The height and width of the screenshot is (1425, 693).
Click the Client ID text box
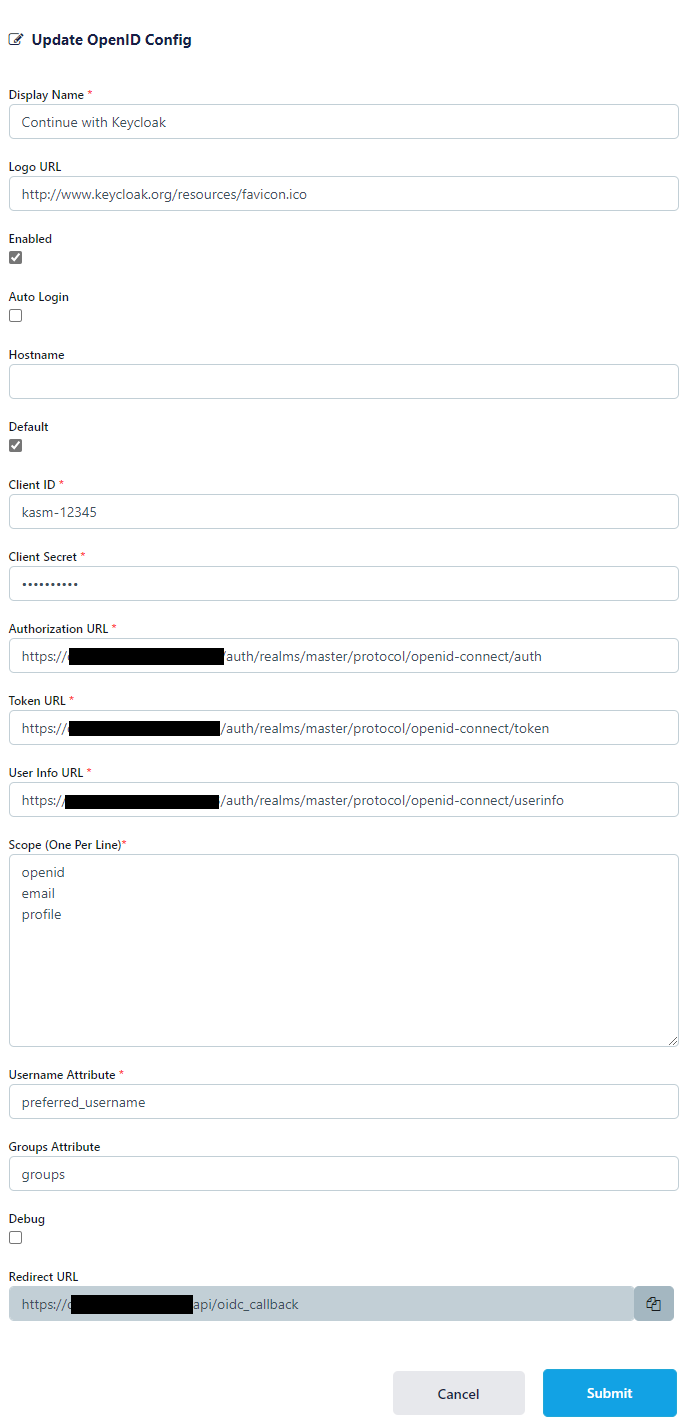click(x=344, y=512)
